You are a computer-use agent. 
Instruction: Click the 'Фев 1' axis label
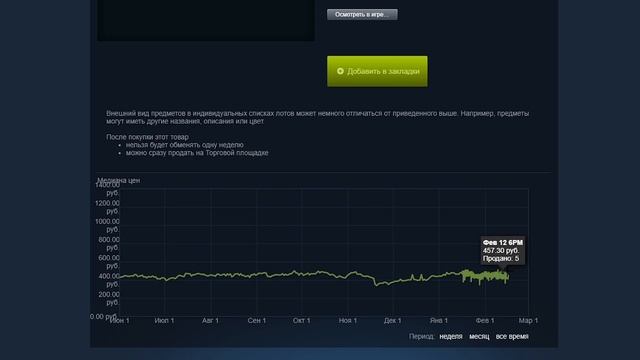pos(485,320)
